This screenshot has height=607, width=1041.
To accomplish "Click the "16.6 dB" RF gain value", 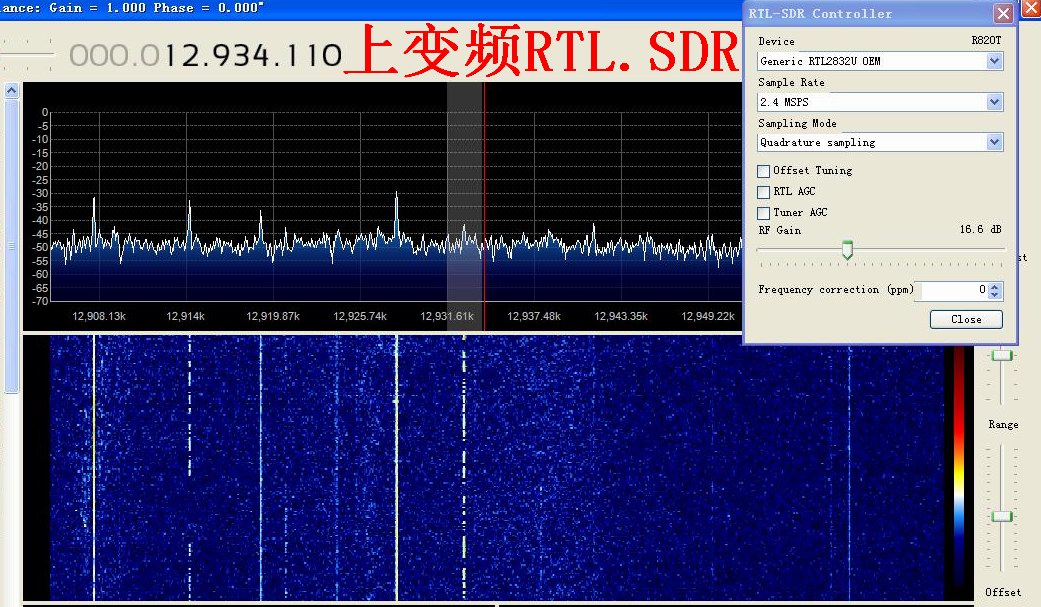I will point(981,229).
